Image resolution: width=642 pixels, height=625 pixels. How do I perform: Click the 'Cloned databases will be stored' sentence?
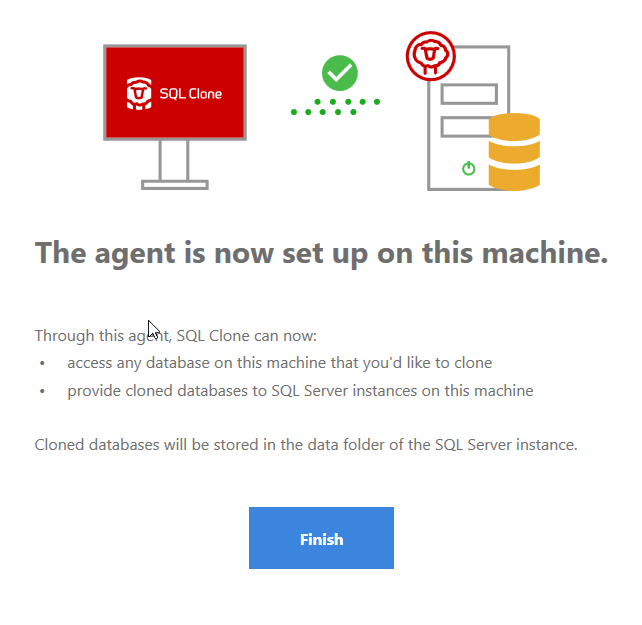306,445
